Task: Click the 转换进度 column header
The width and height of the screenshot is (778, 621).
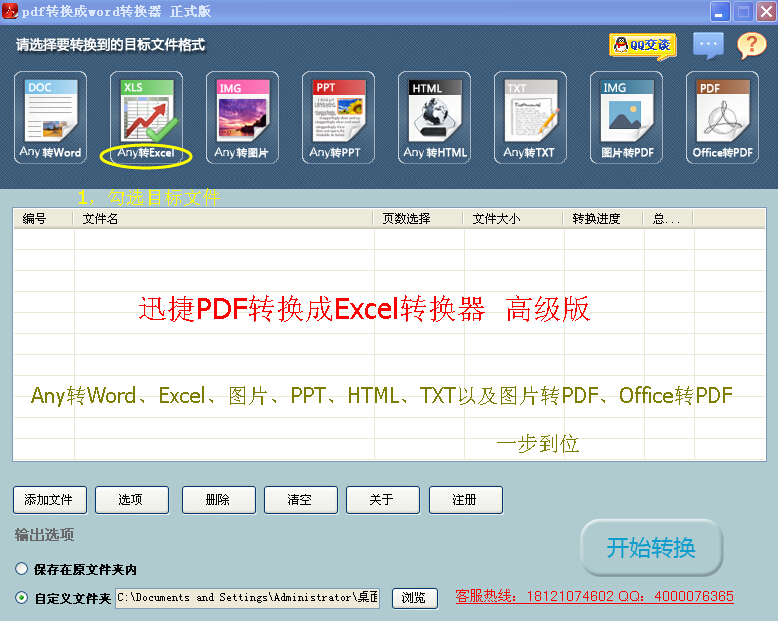Action: point(602,218)
